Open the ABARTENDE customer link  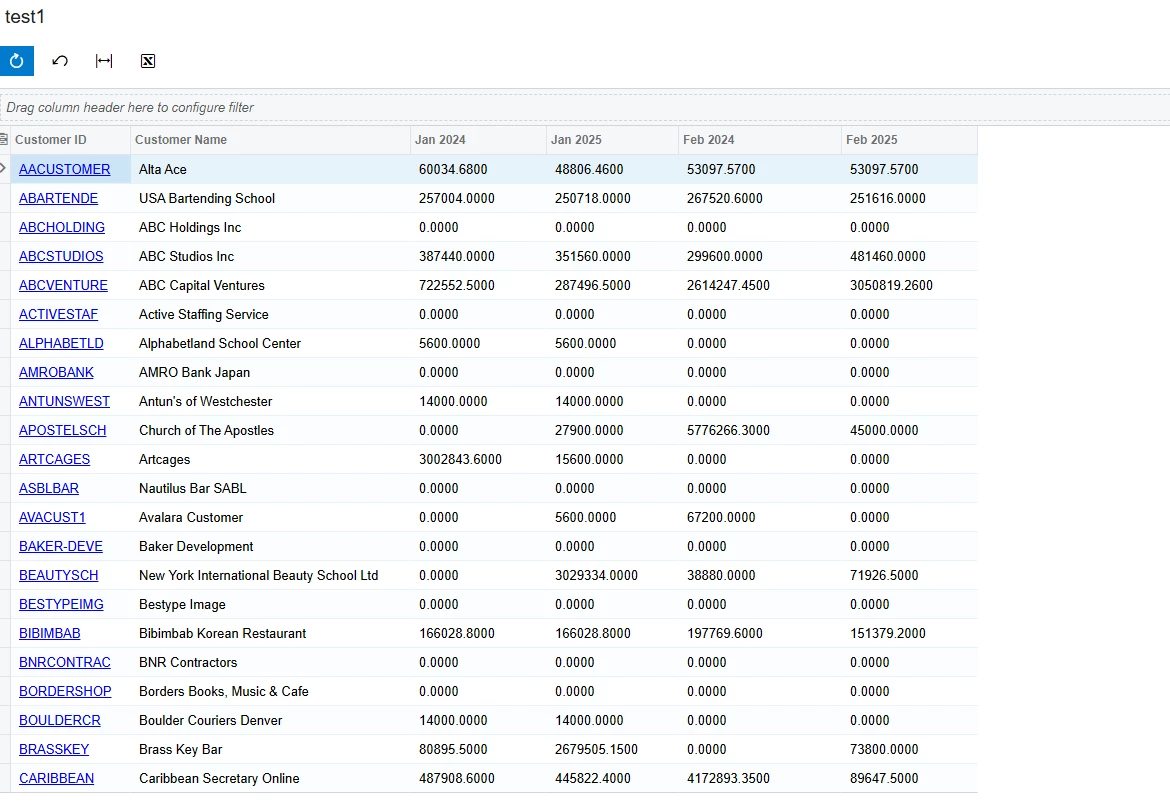[58, 198]
